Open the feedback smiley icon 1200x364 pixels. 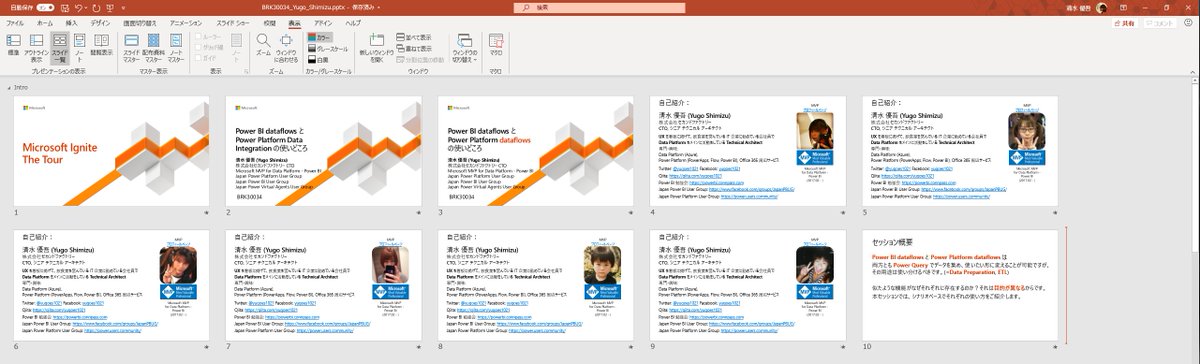click(1188, 23)
